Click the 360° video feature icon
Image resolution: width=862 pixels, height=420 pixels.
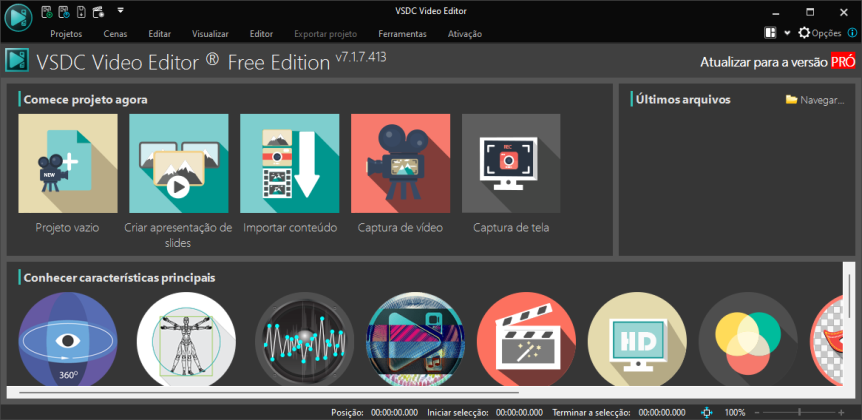coord(68,339)
